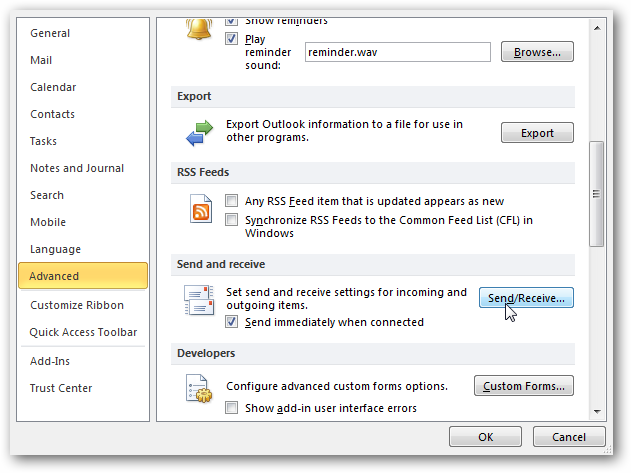Check Synchronize RSS Feeds to Common Feed List
Image resolution: width=631 pixels, height=473 pixels.
232,220
